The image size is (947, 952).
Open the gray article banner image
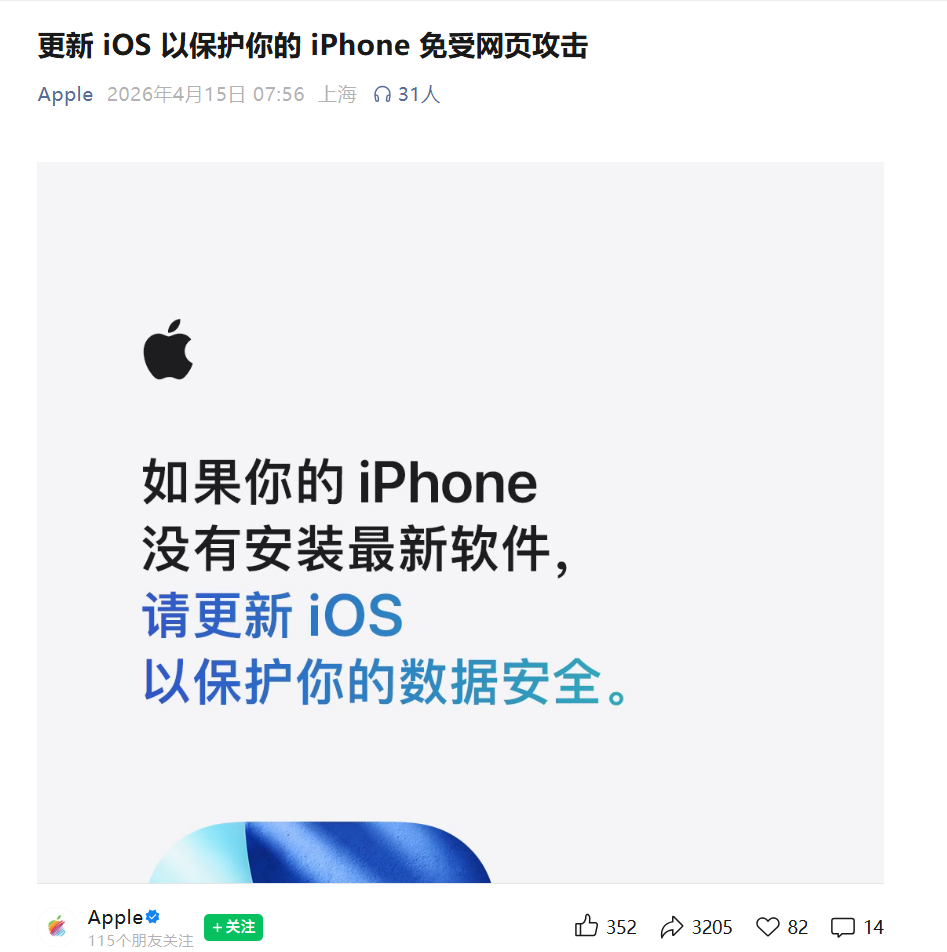coord(460,522)
